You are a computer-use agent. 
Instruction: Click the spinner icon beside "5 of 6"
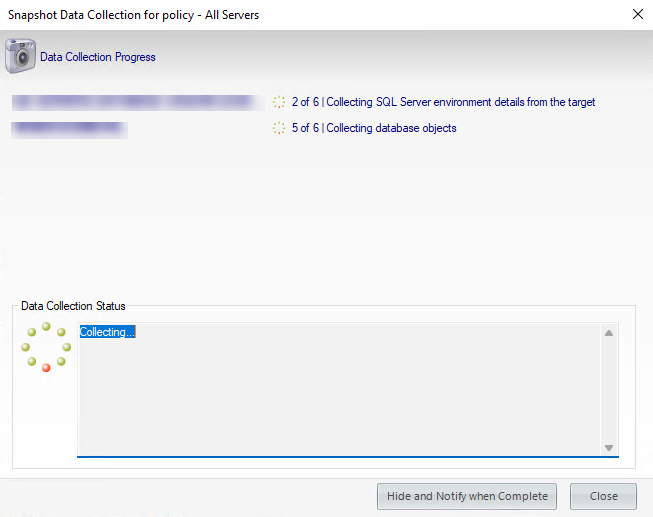click(x=279, y=128)
